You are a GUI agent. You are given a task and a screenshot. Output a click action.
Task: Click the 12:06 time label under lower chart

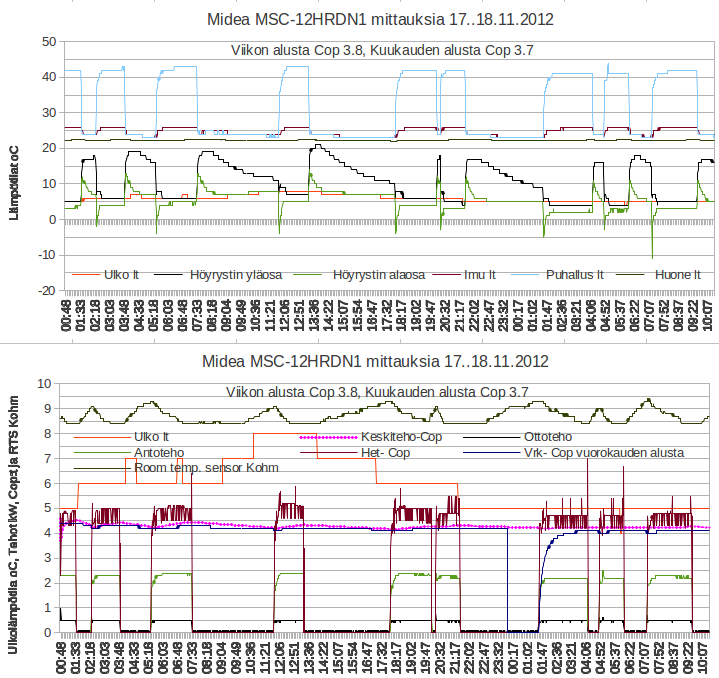(281, 657)
